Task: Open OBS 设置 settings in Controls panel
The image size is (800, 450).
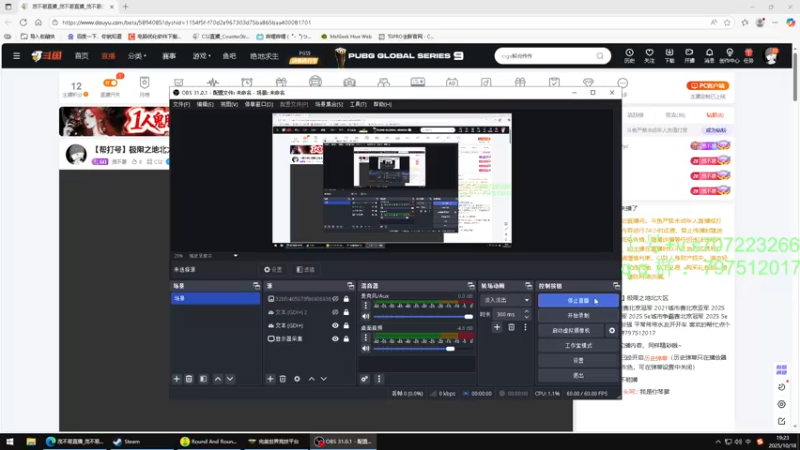Action: (x=578, y=360)
